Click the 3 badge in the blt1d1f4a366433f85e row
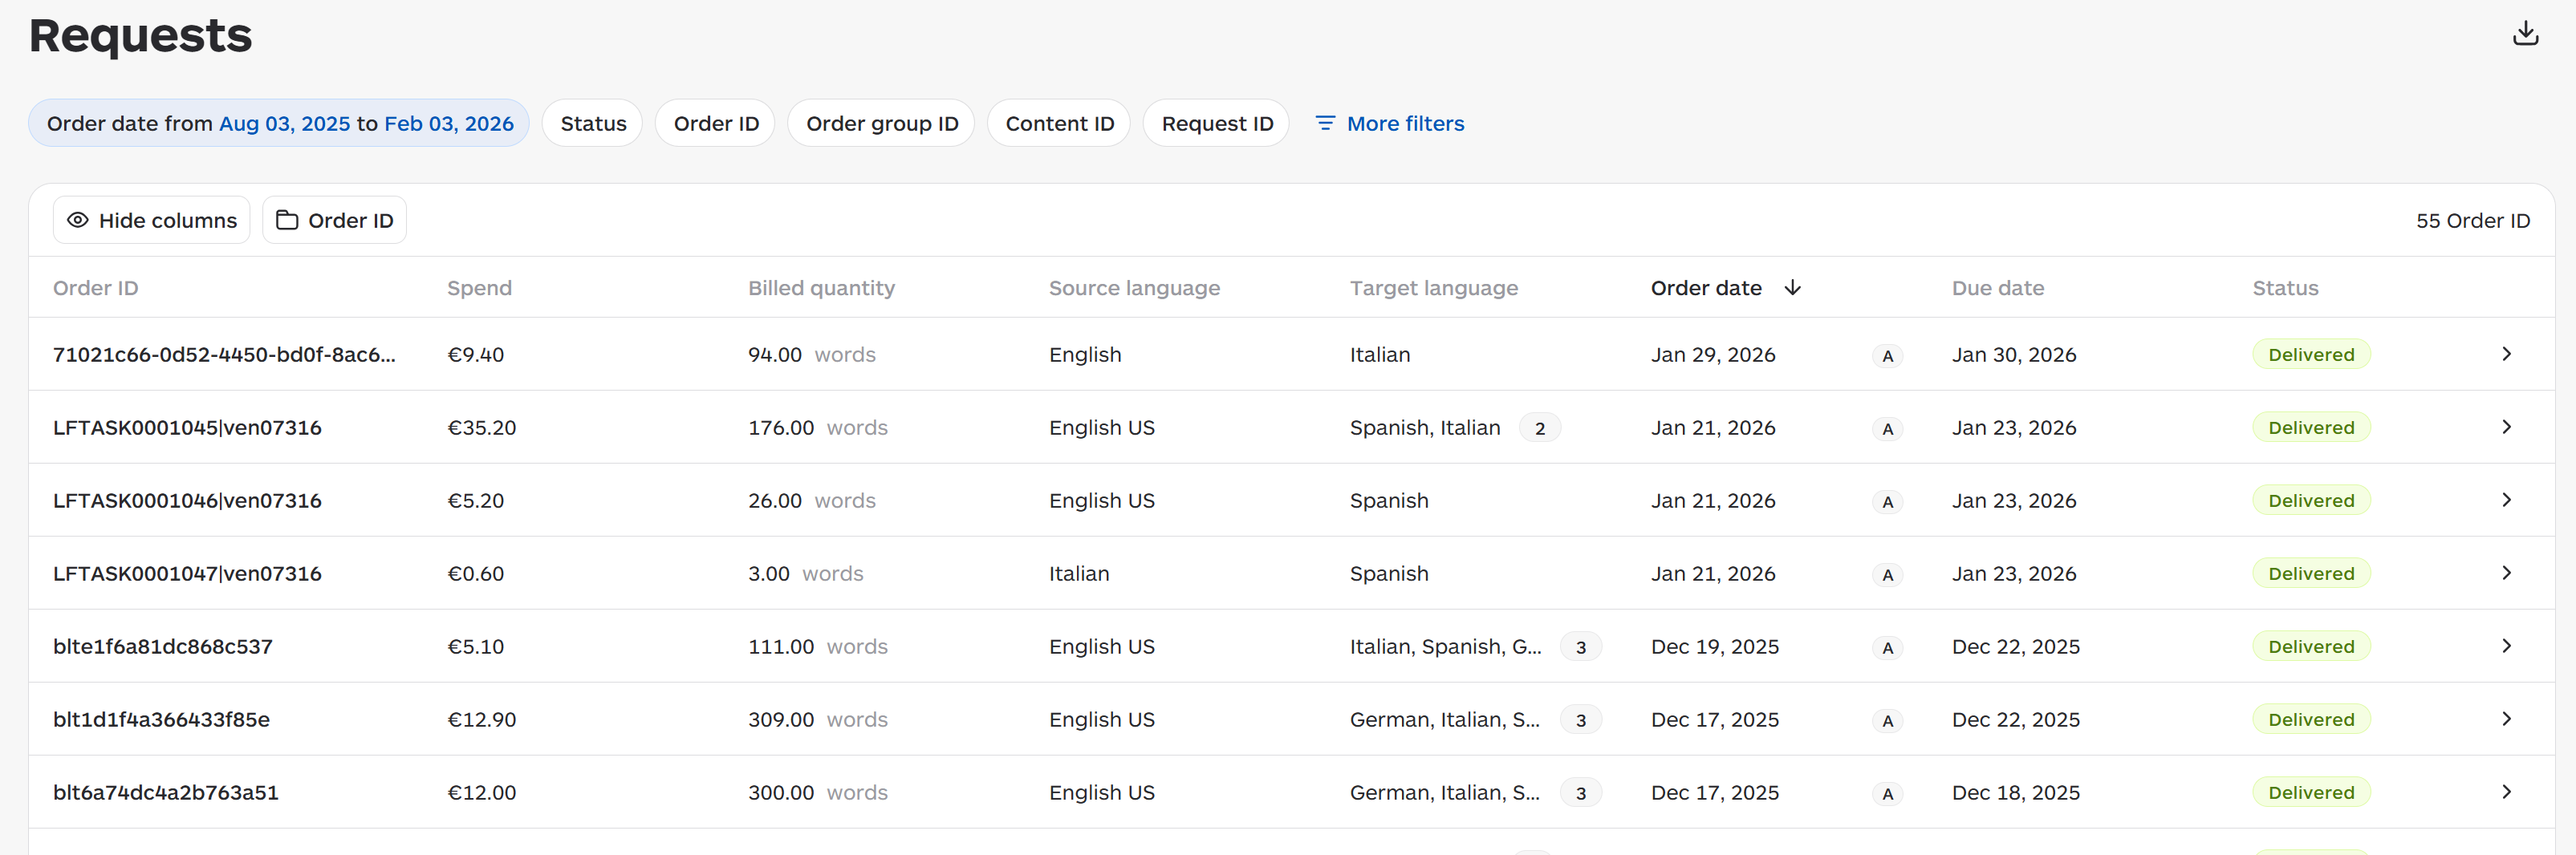Viewport: 2576px width, 855px height. [x=1581, y=720]
